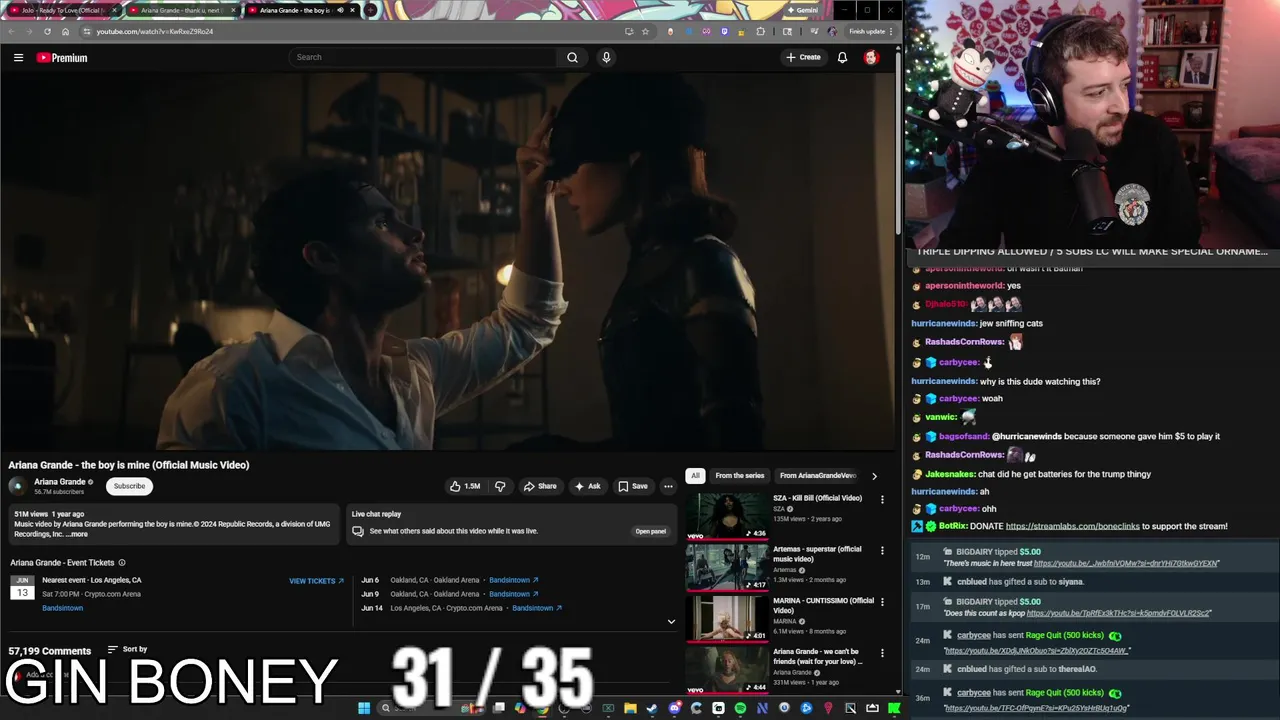Image resolution: width=1280 pixels, height=720 pixels.
Task: Click VIEW TICKETS link
Action: (316, 581)
